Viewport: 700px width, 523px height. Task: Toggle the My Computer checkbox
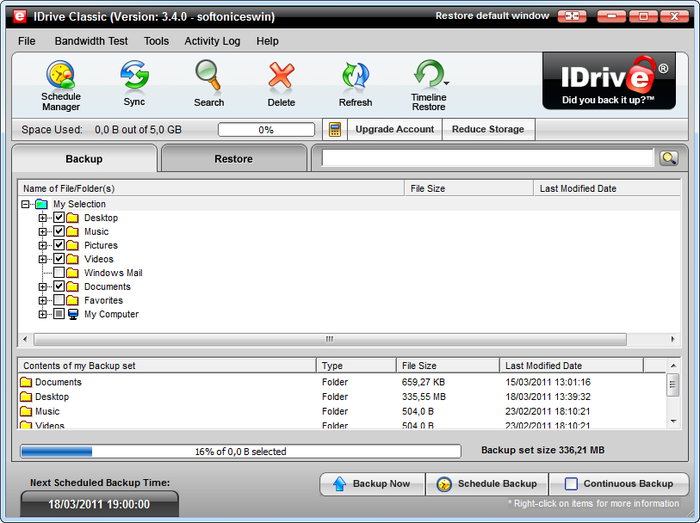[59, 314]
